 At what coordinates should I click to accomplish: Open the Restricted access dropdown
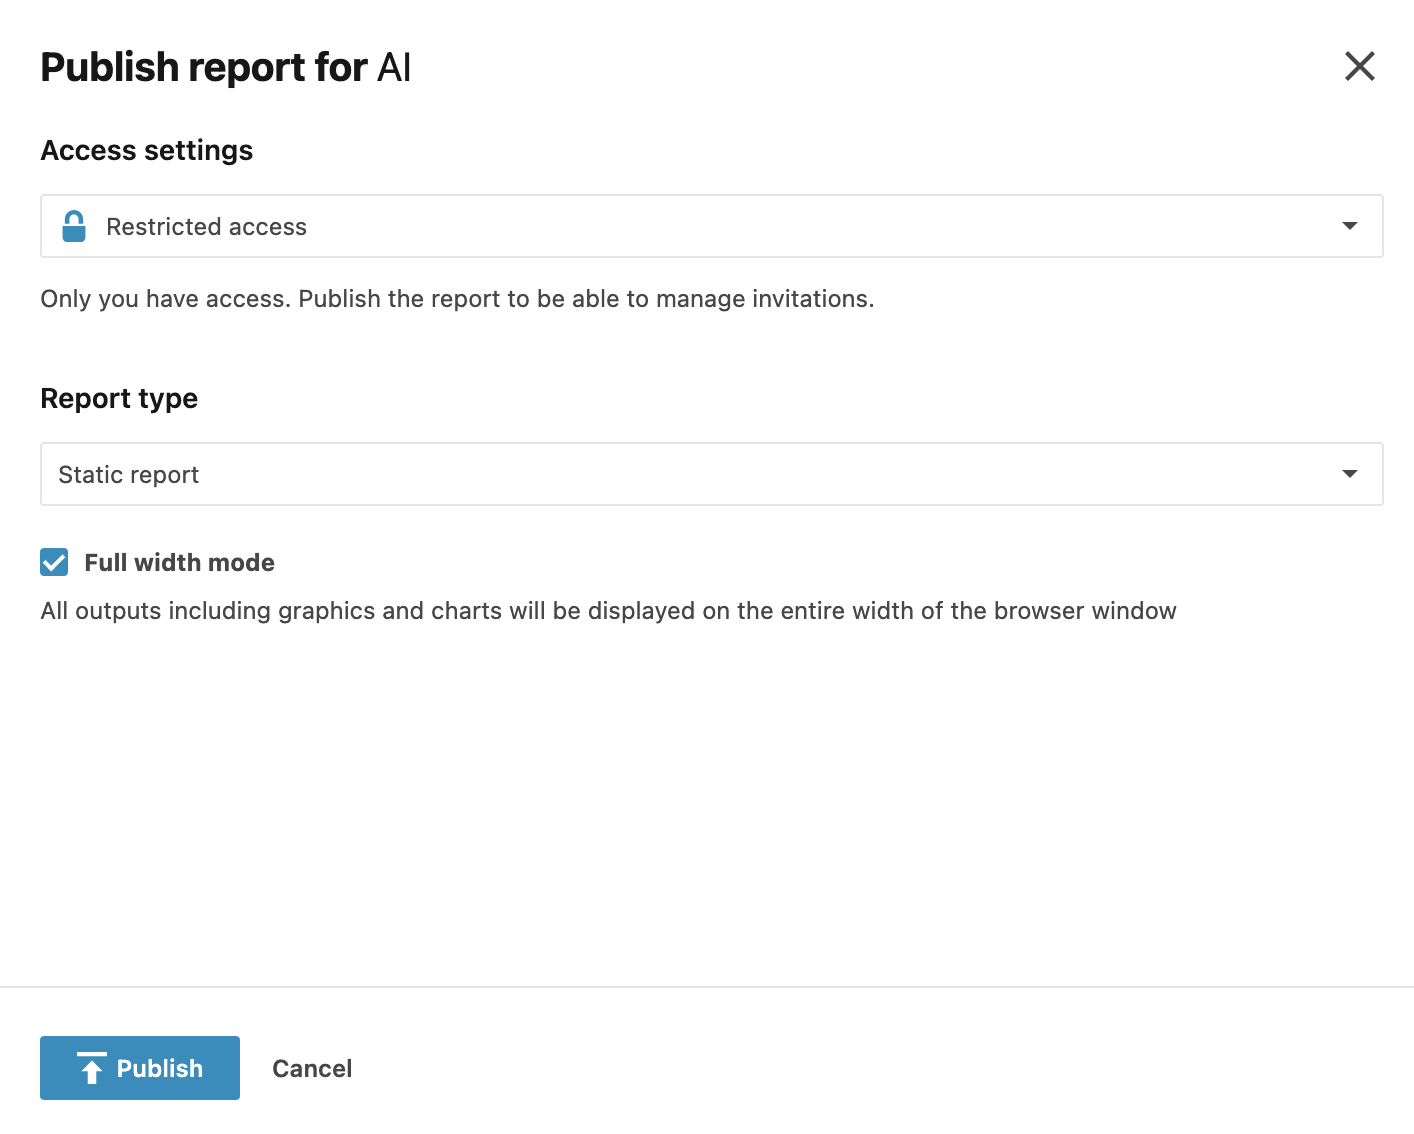tap(711, 227)
